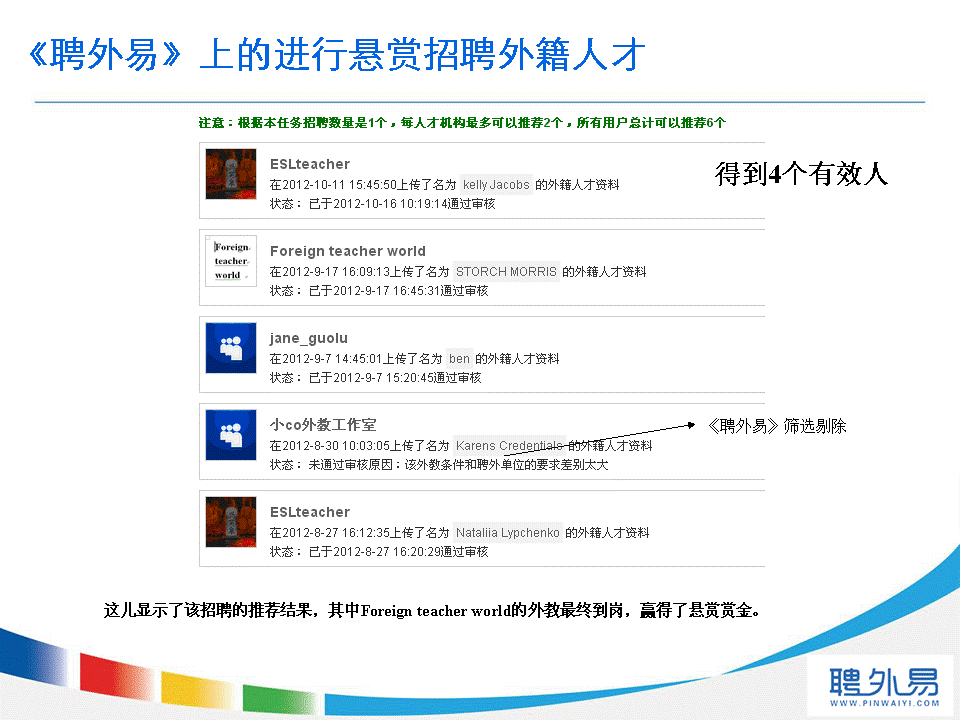Click the ESLteacher avatar beside kelly Jacobs entry
The width and height of the screenshot is (960, 720).
click(x=231, y=174)
